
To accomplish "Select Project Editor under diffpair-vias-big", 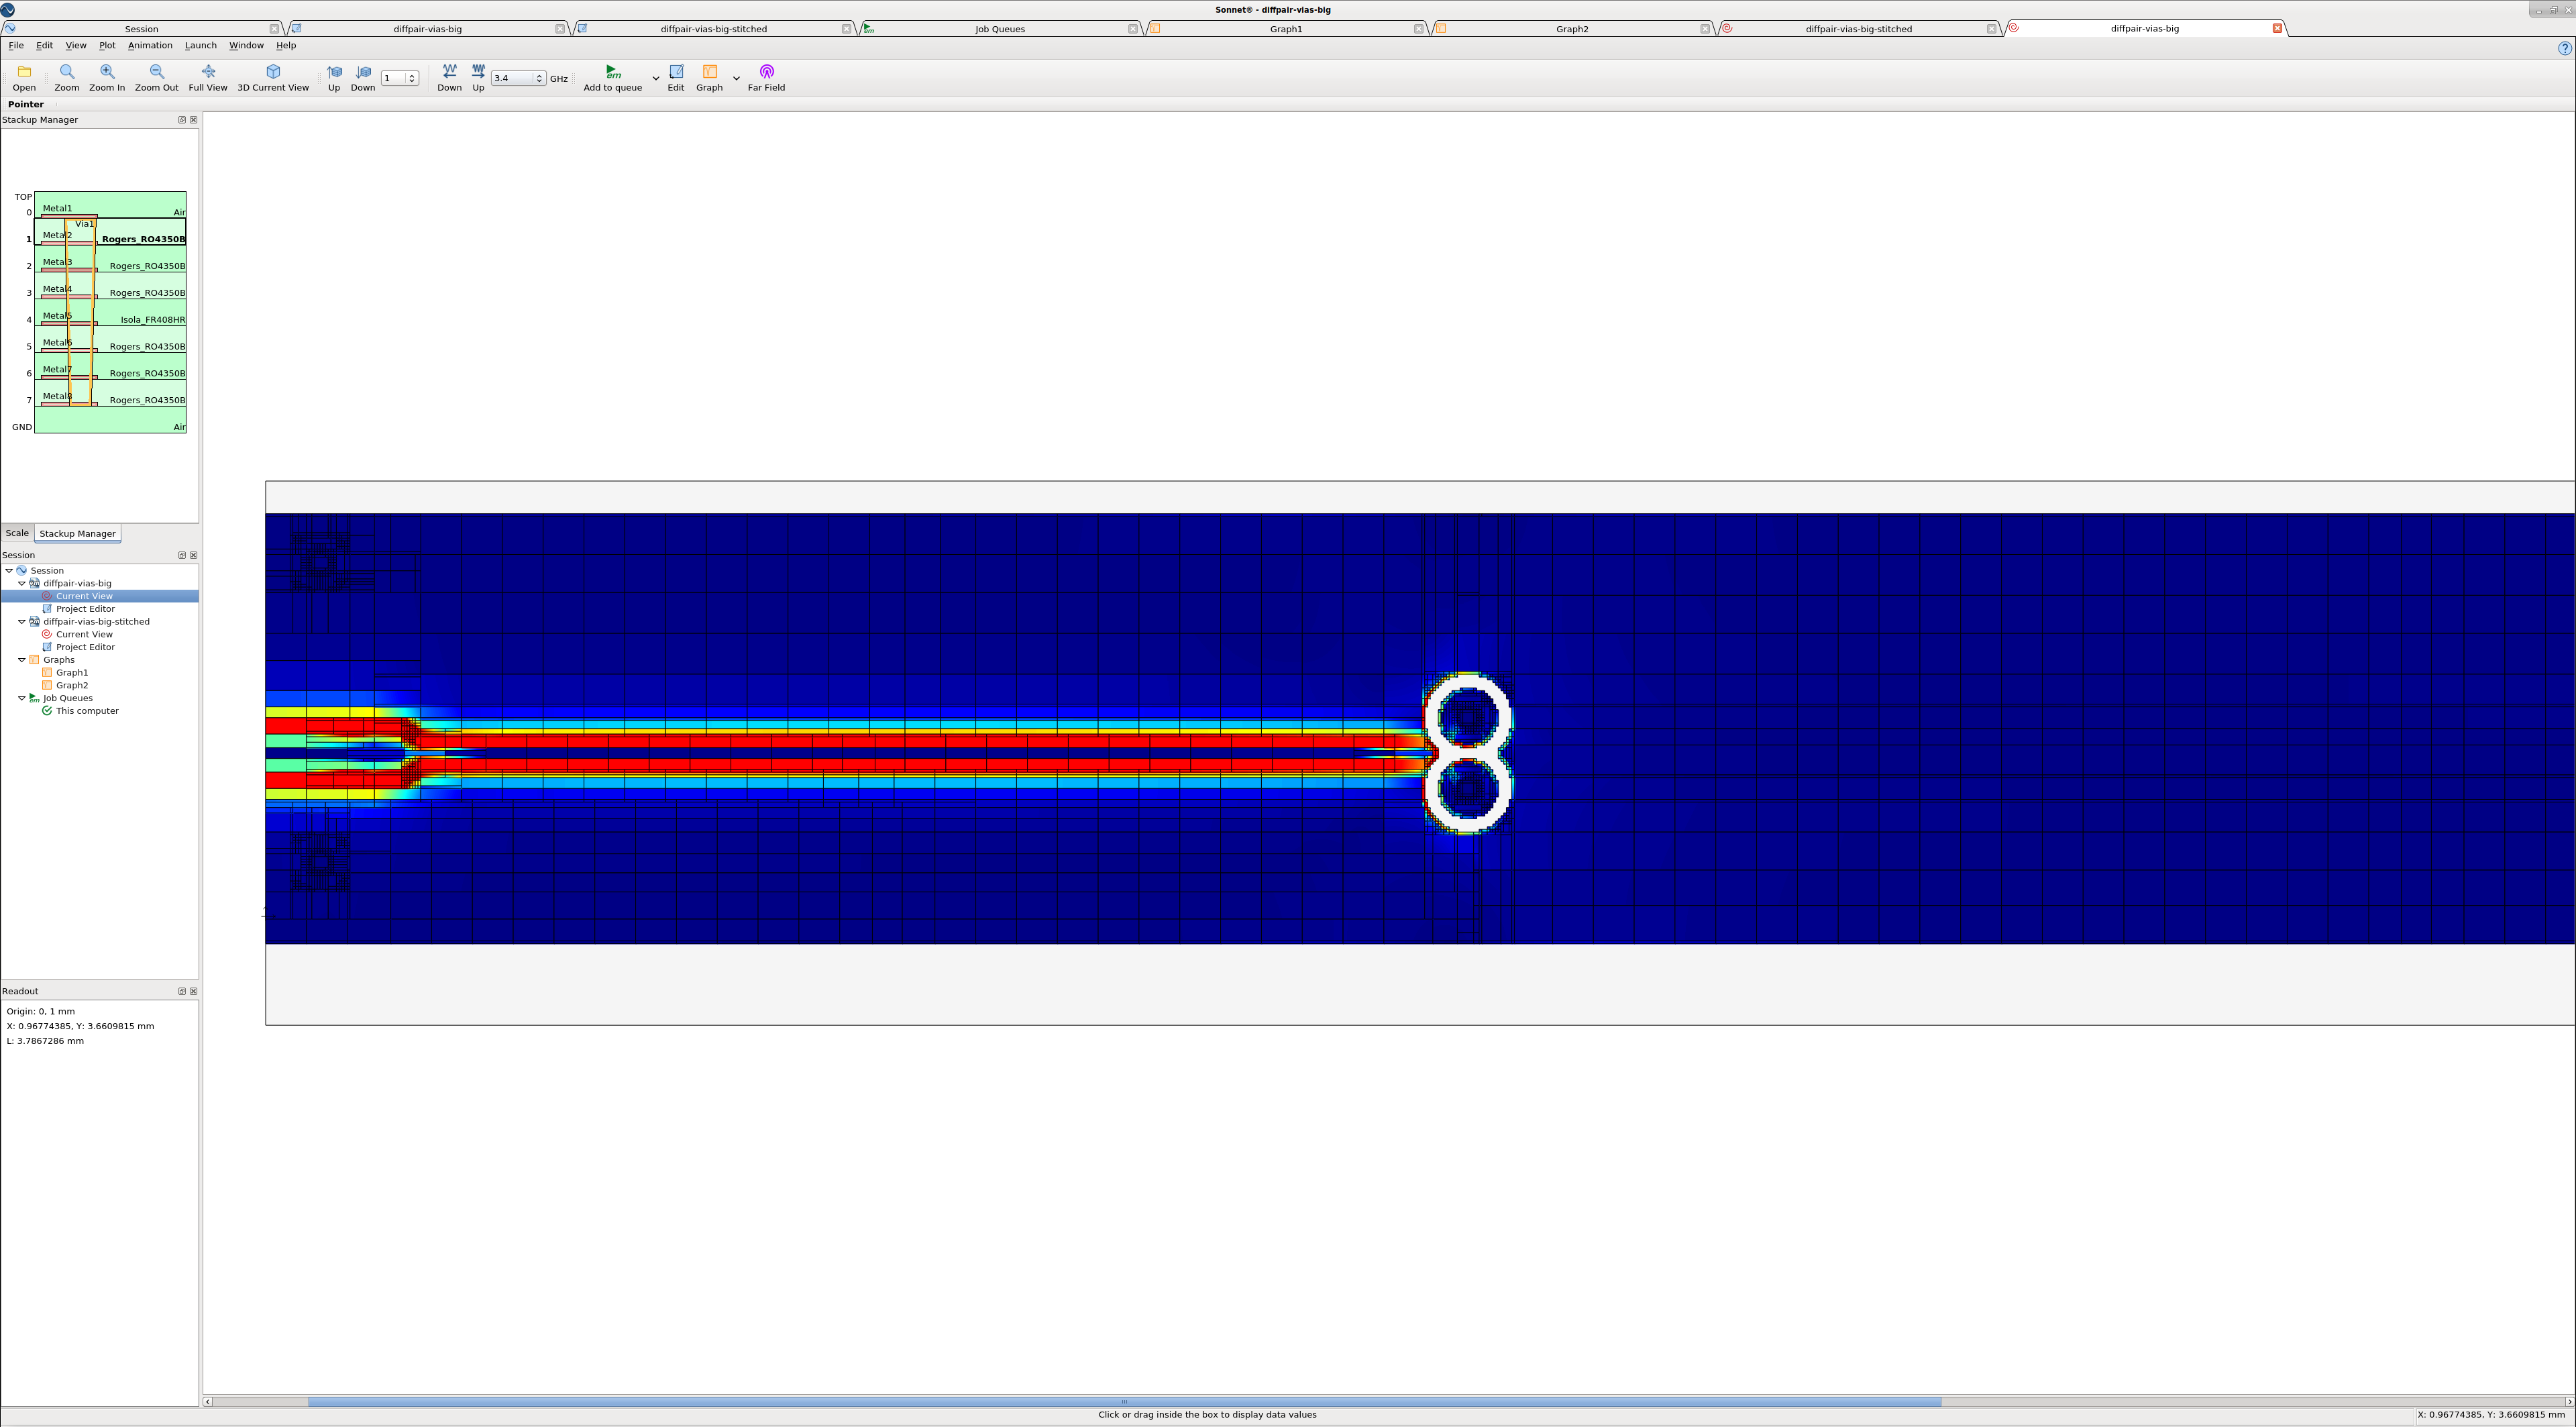I will click(x=85, y=609).
